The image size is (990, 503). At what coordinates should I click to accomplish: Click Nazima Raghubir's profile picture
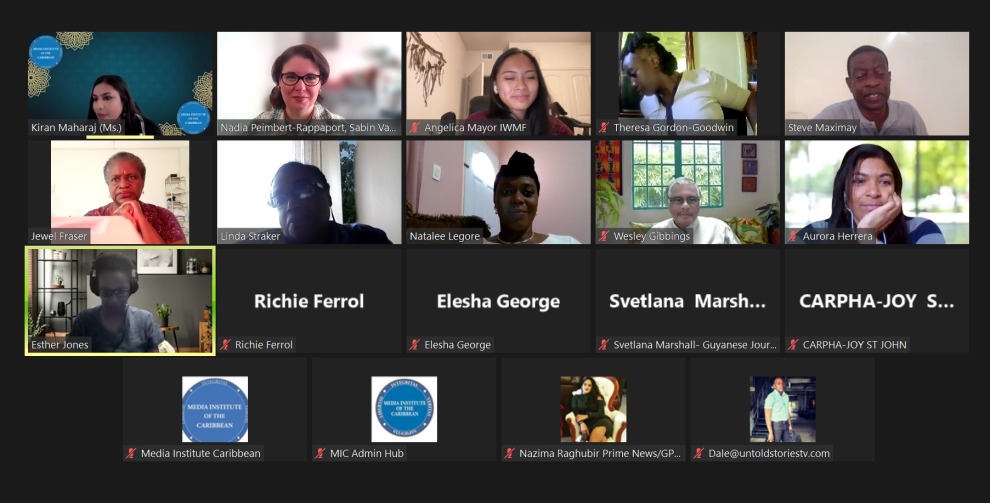point(593,409)
